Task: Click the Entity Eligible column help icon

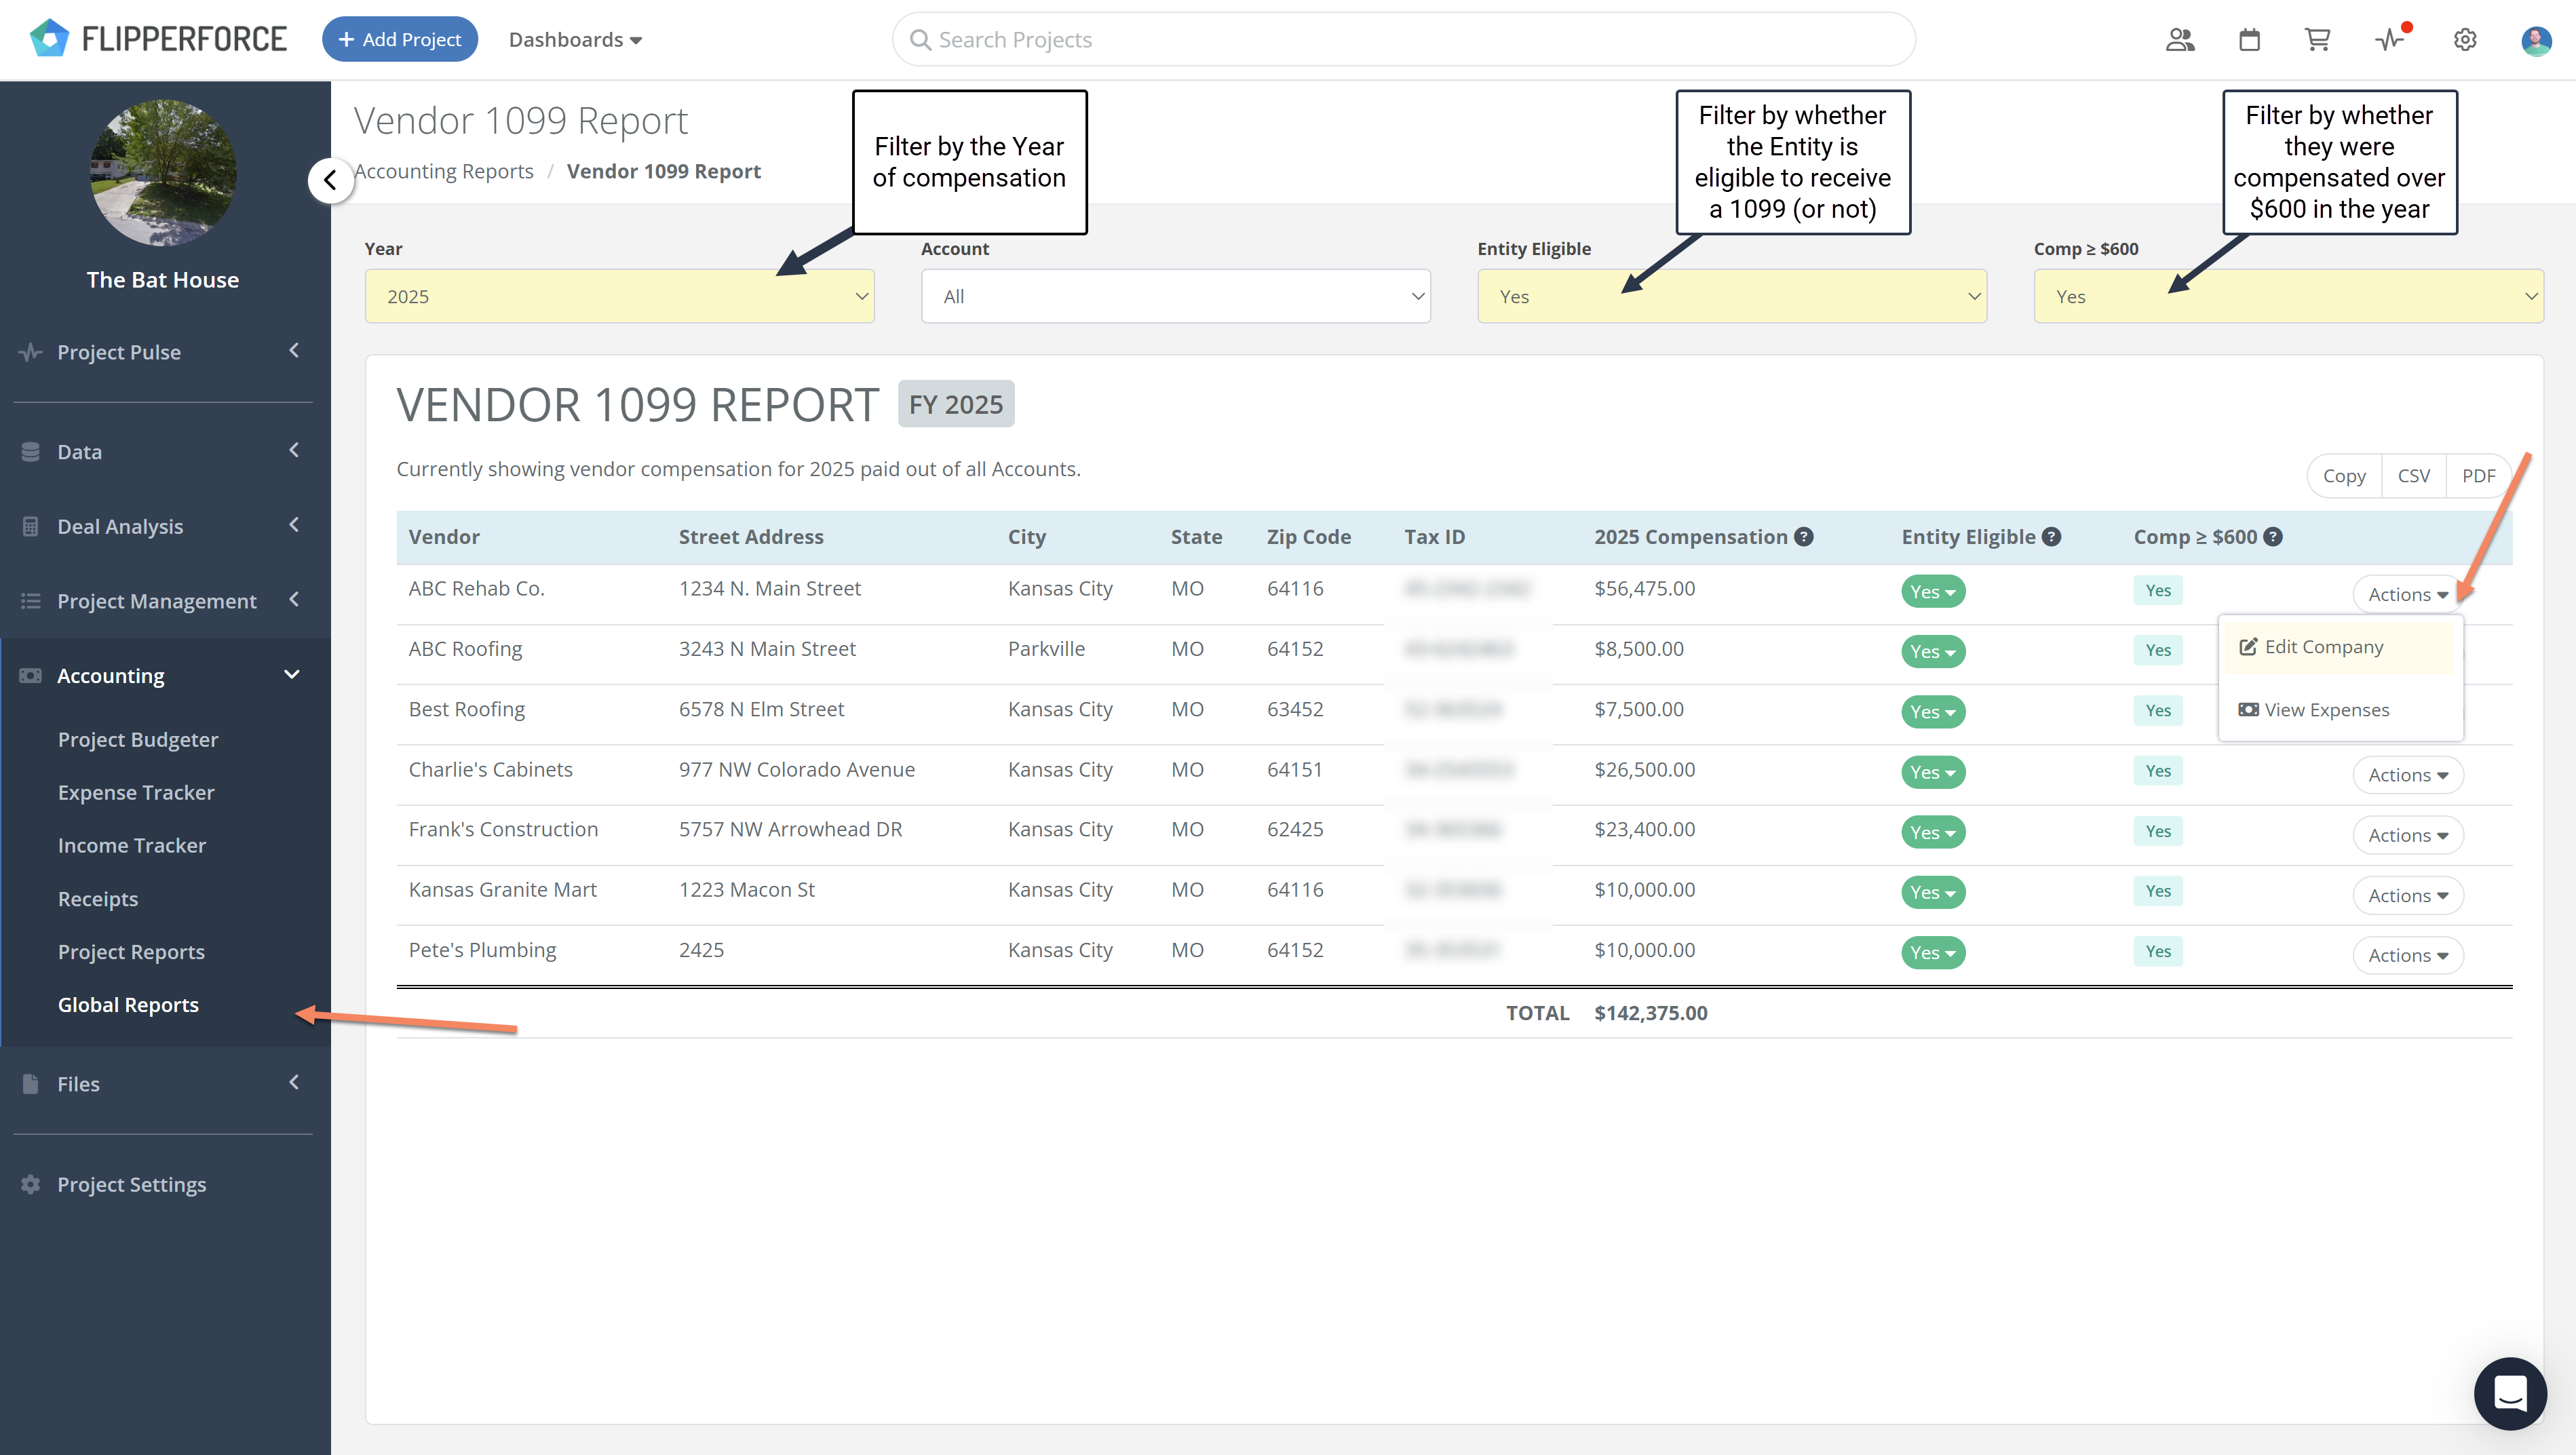Action: (2052, 537)
